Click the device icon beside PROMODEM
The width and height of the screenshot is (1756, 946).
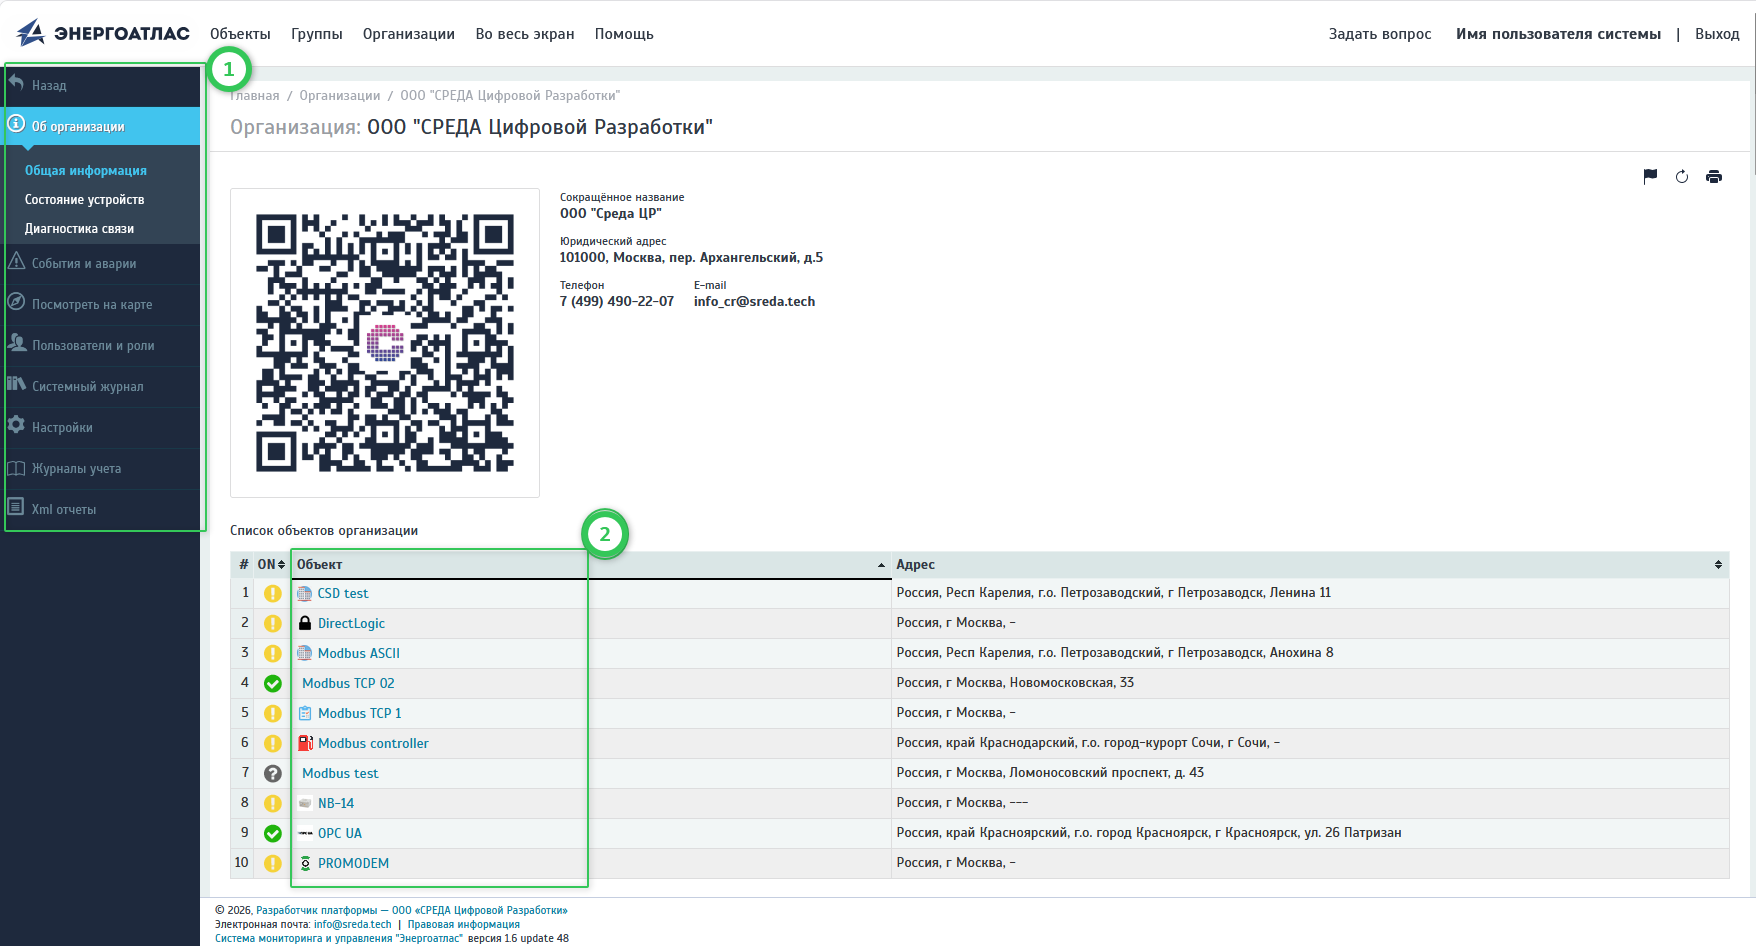305,863
